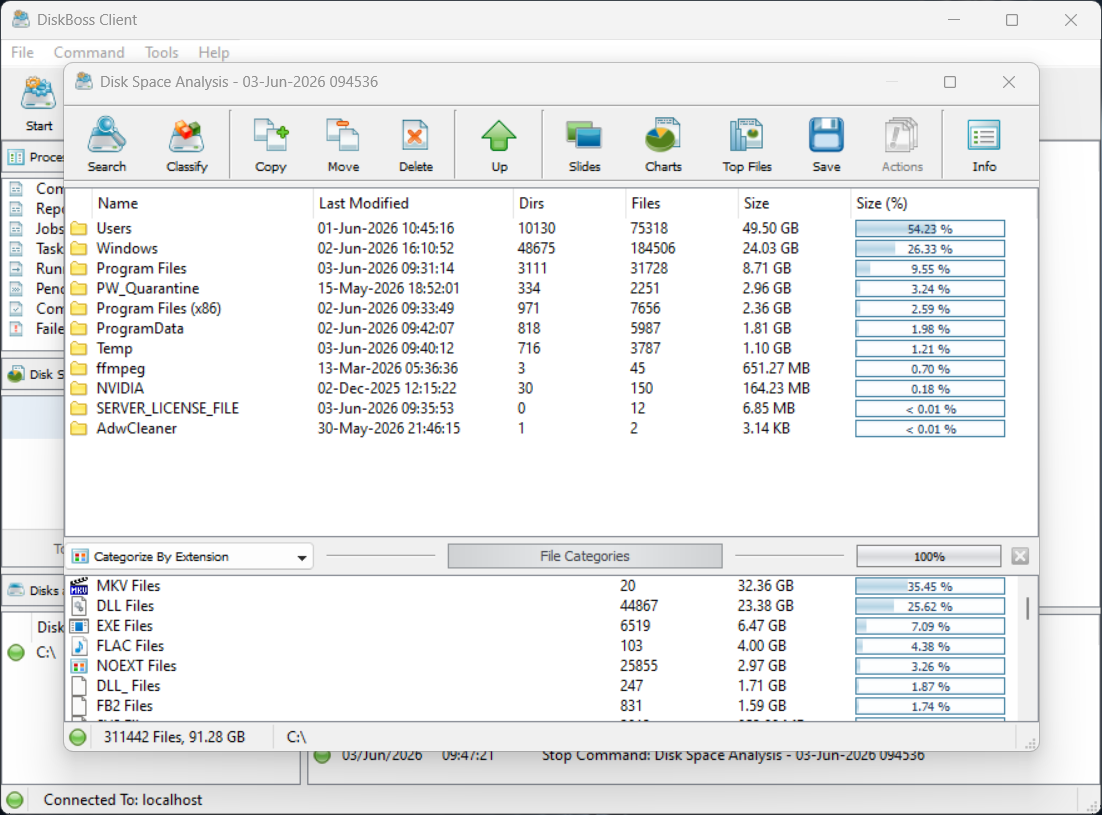The height and width of the screenshot is (815, 1102).
Task: Choose the Move files icon
Action: pyautogui.click(x=343, y=144)
